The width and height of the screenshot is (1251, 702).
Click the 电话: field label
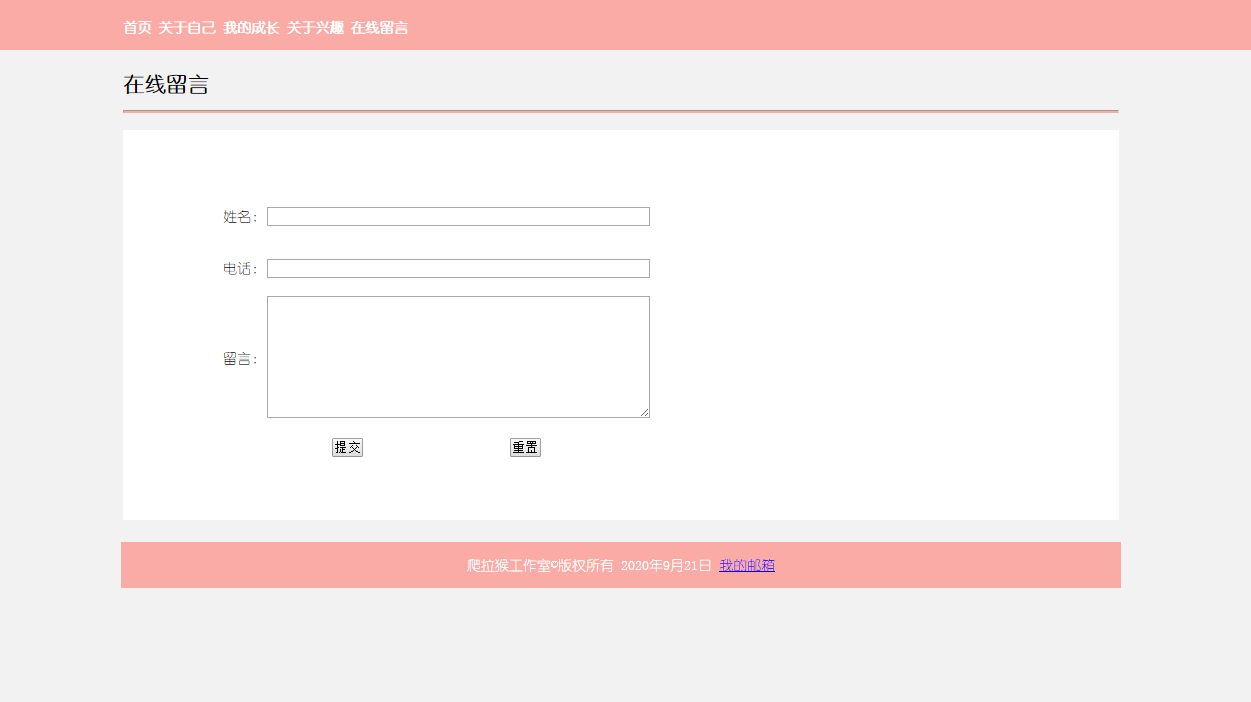pos(240,269)
